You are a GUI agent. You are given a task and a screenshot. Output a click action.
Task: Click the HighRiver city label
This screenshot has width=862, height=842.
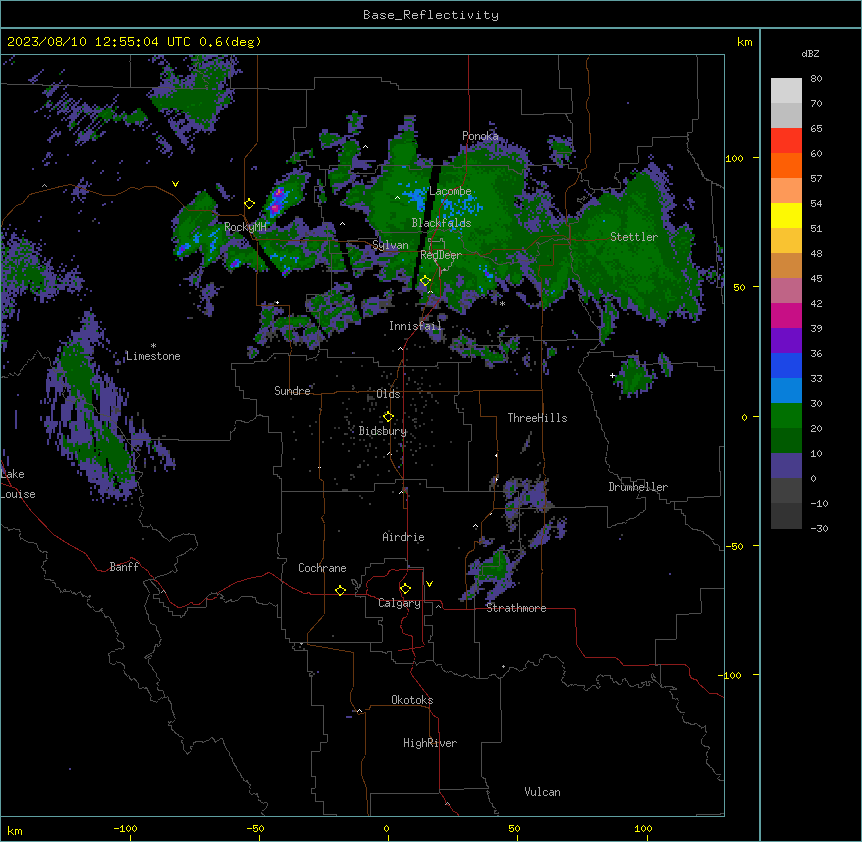[430, 743]
